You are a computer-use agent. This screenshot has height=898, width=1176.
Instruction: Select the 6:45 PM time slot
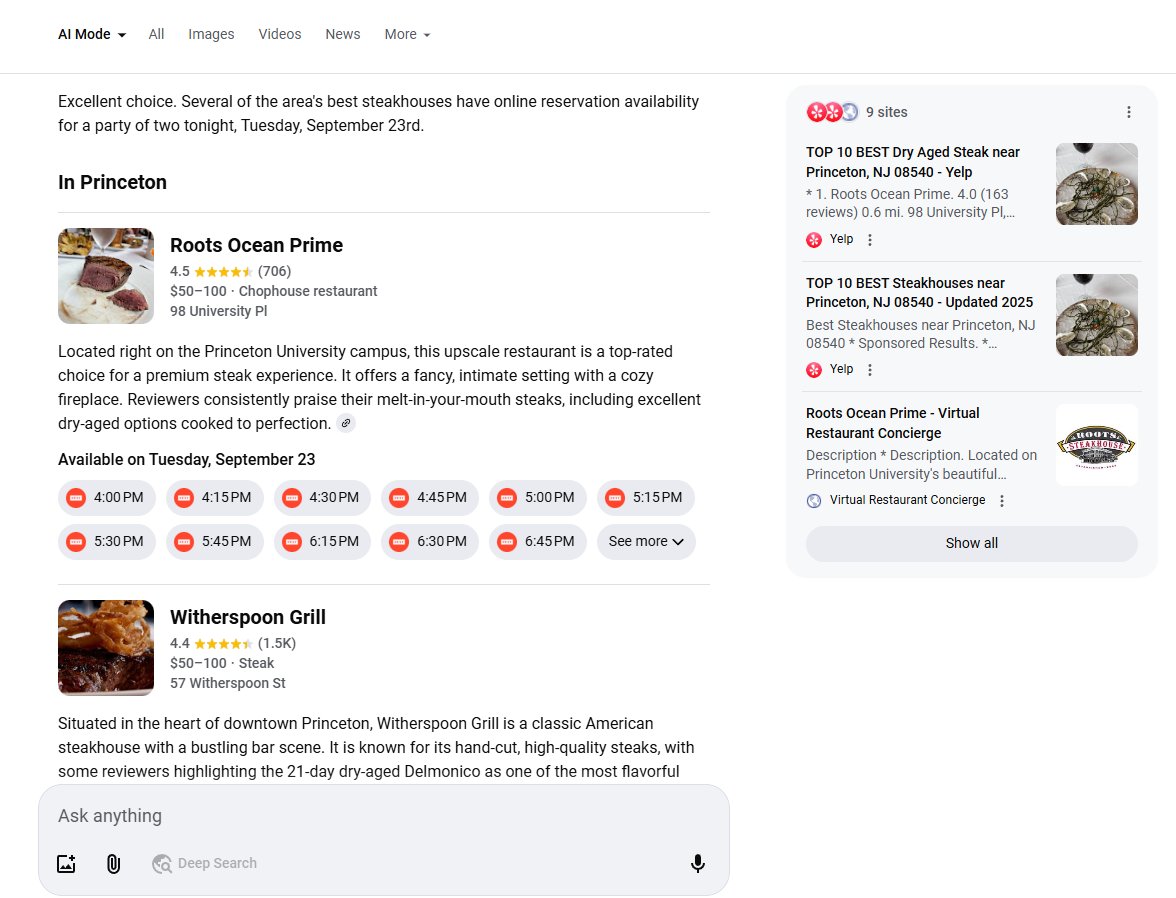point(537,541)
